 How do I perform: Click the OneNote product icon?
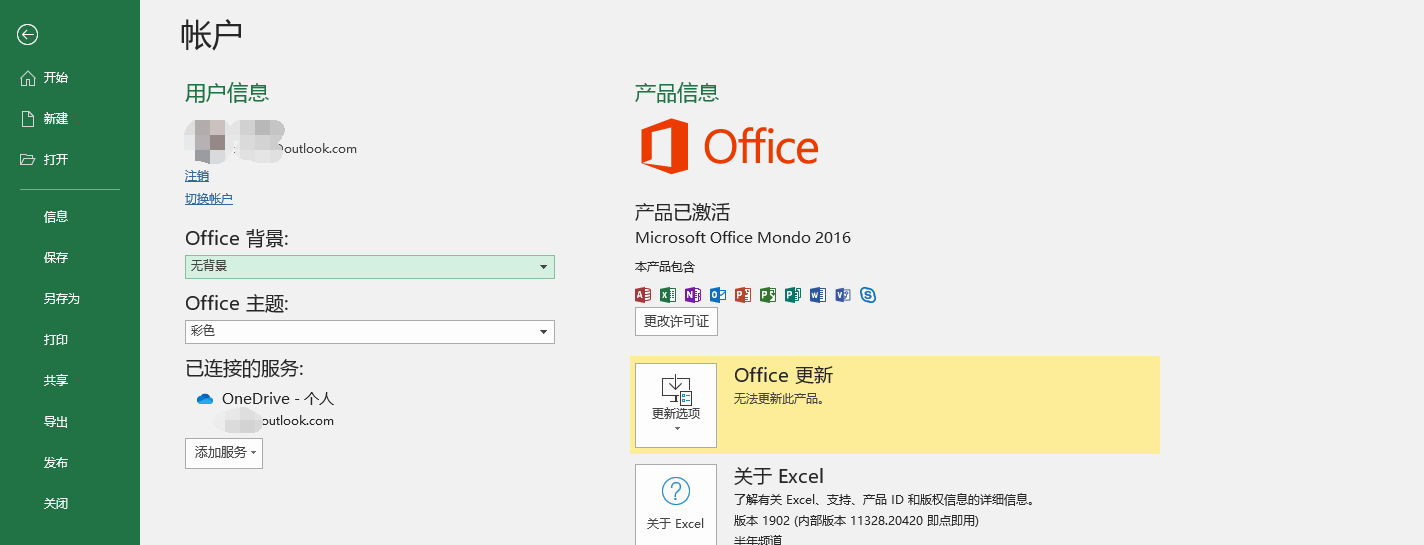click(x=693, y=295)
